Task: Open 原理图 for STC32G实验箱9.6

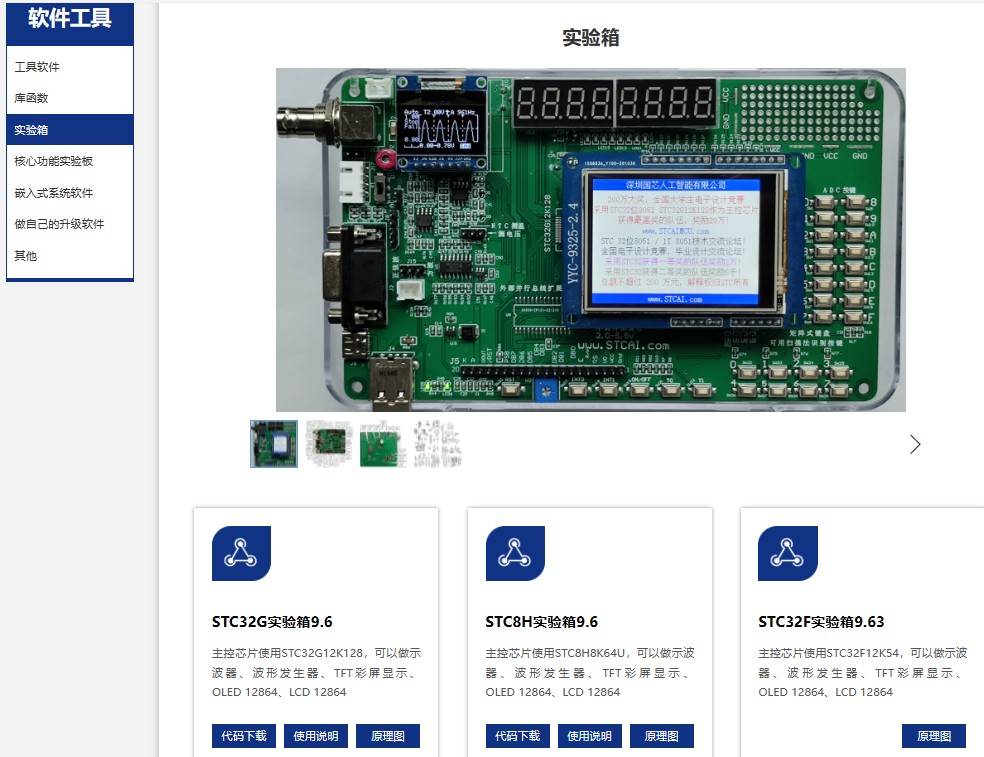Action: [388, 736]
